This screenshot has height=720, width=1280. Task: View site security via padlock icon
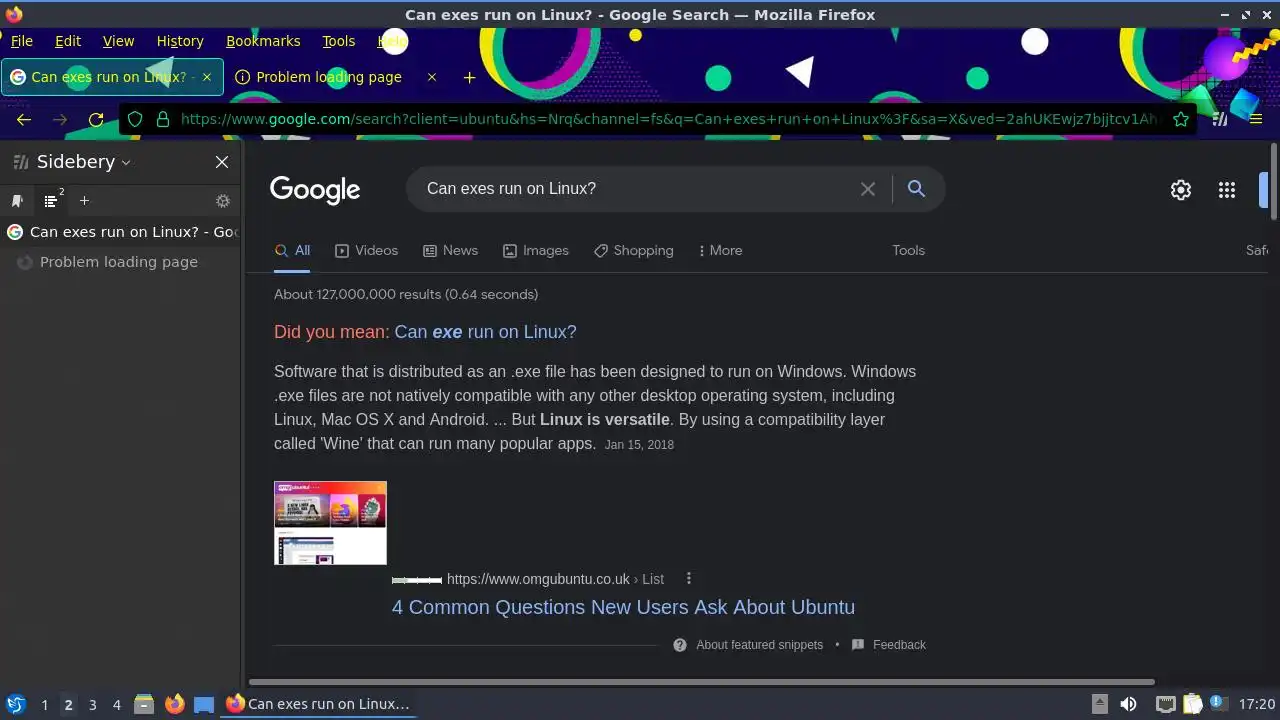163,119
